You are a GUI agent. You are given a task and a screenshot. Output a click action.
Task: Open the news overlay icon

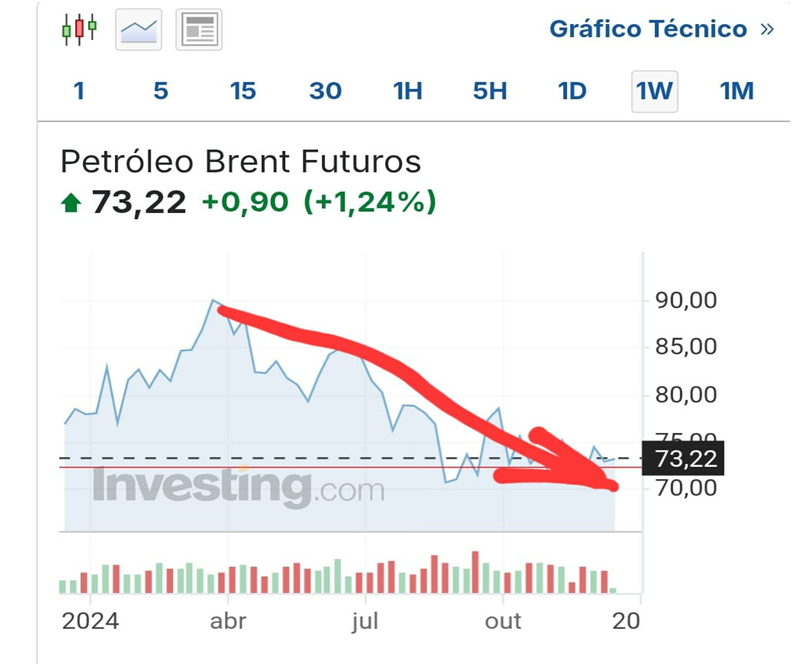pyautogui.click(x=199, y=30)
